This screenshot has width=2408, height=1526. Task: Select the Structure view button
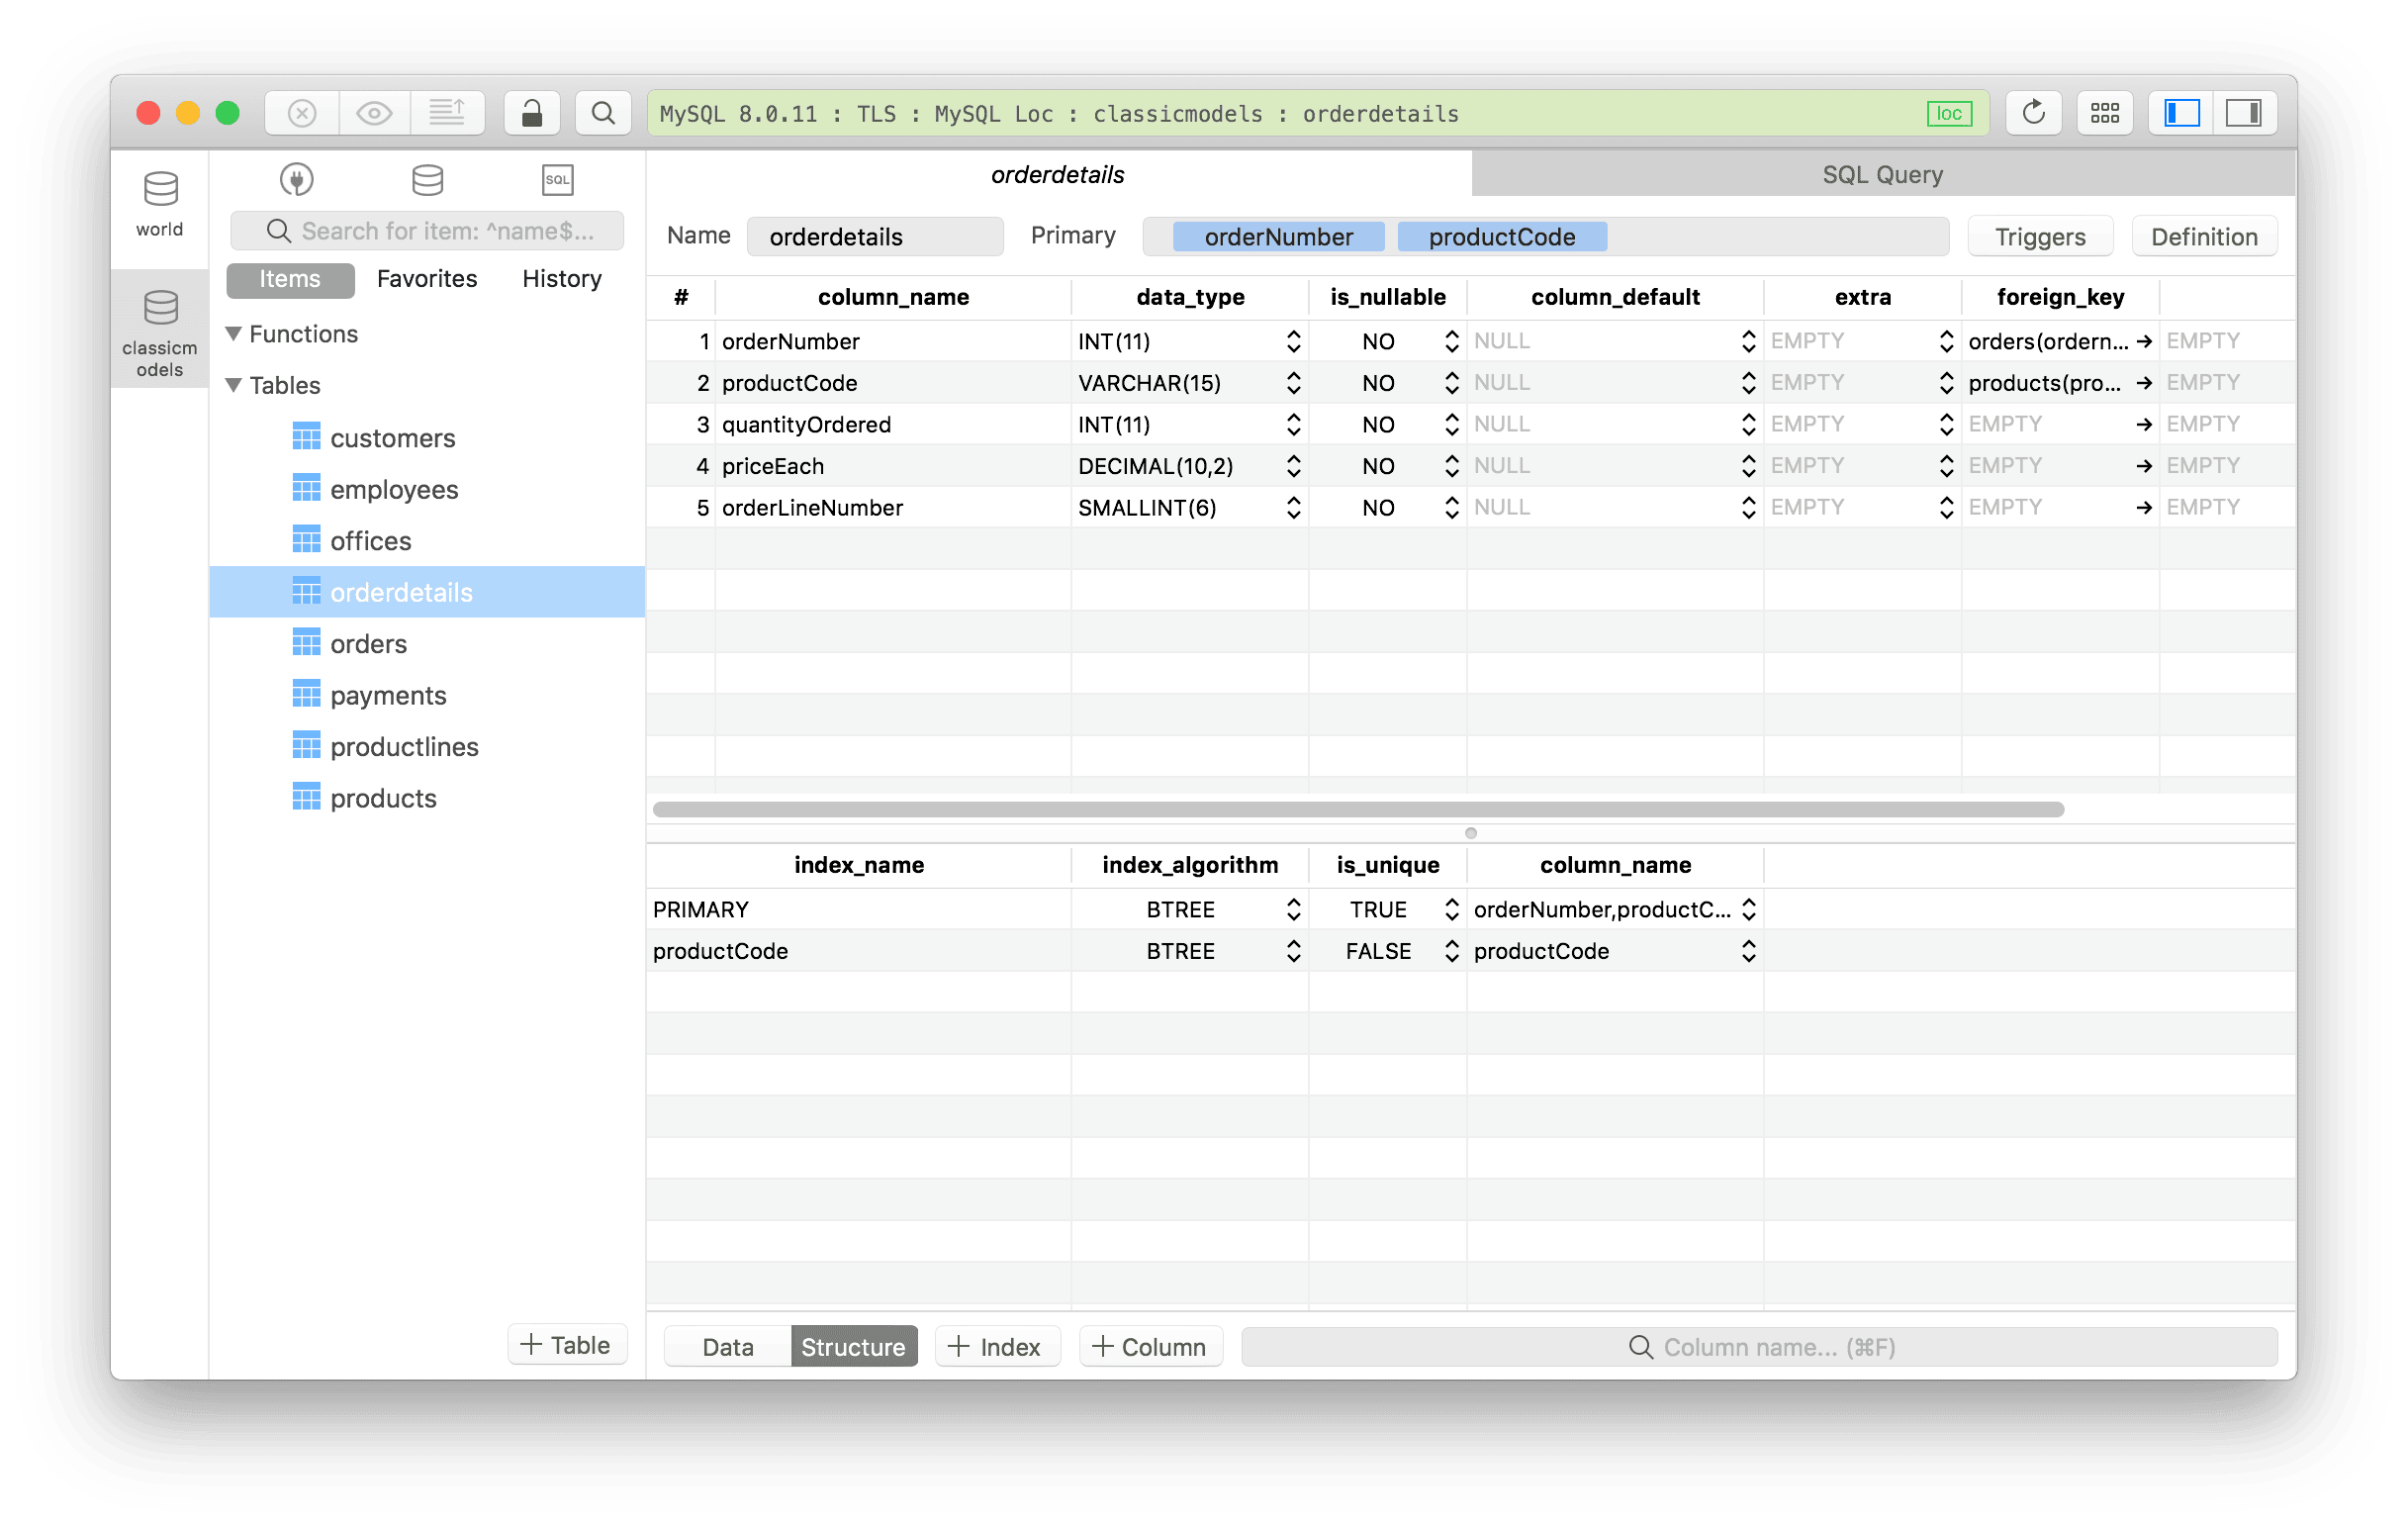(854, 1347)
